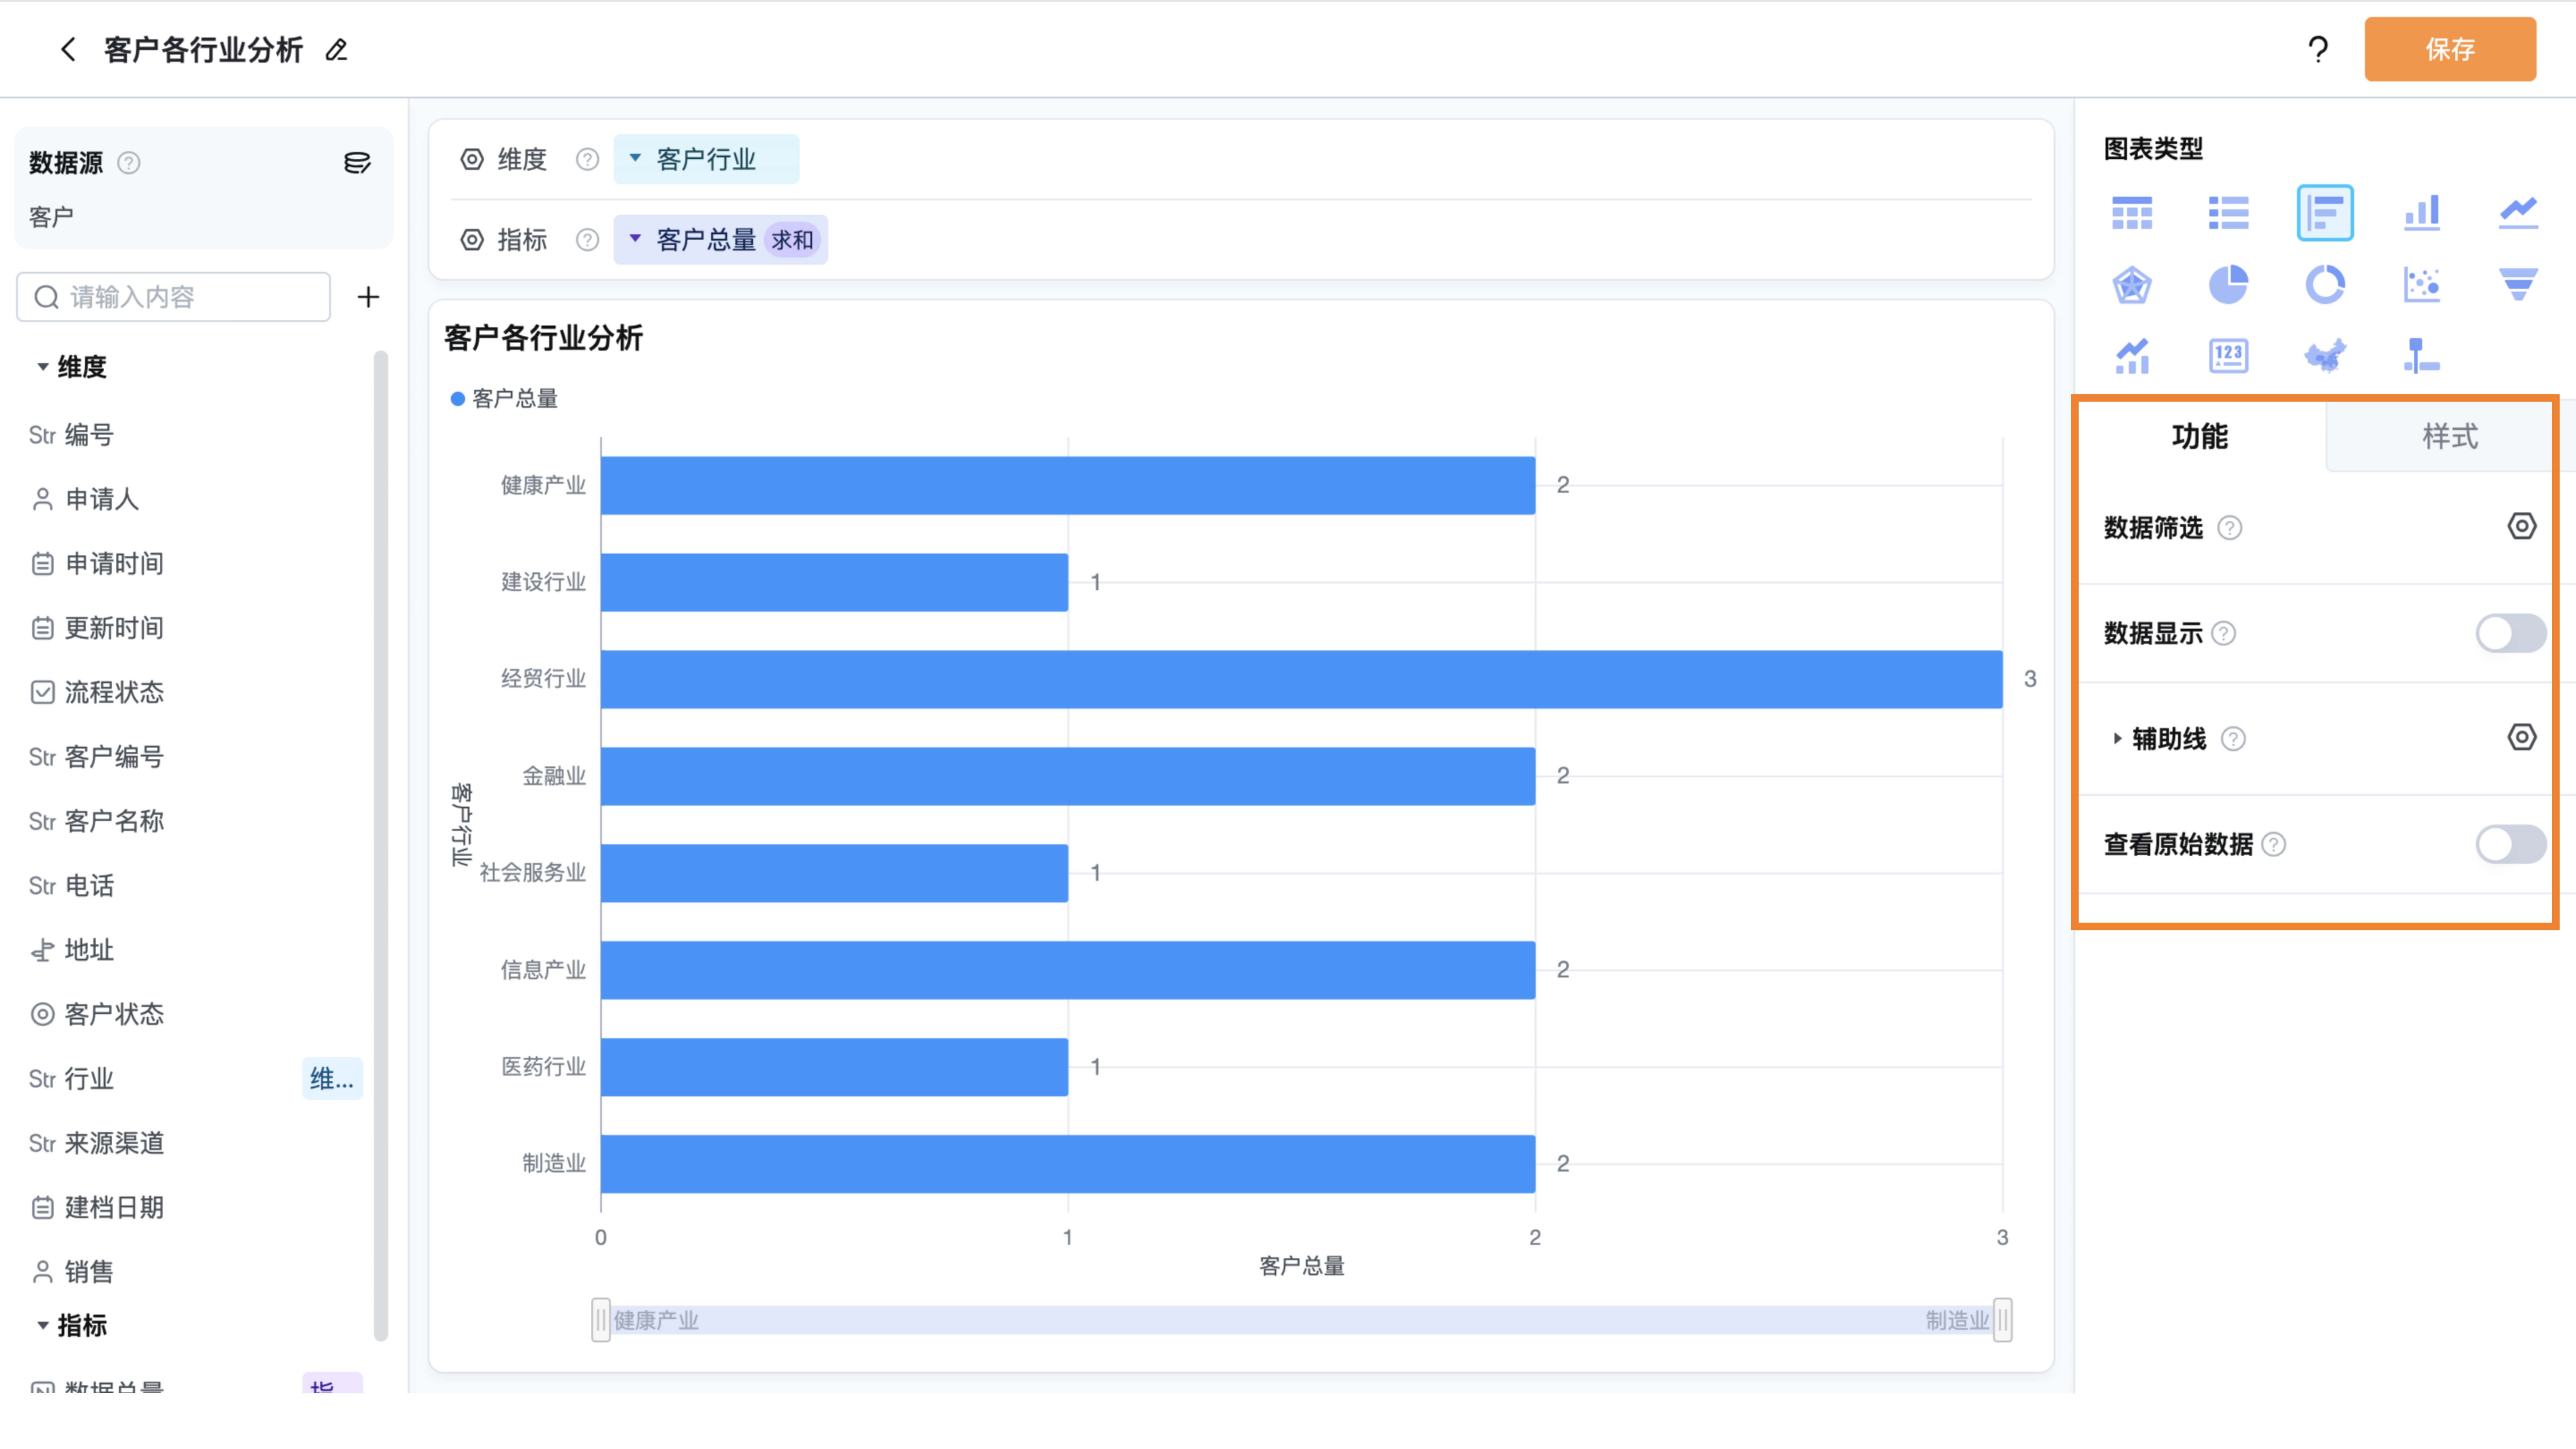Click the 求和 aggregation tag

pos(792,240)
